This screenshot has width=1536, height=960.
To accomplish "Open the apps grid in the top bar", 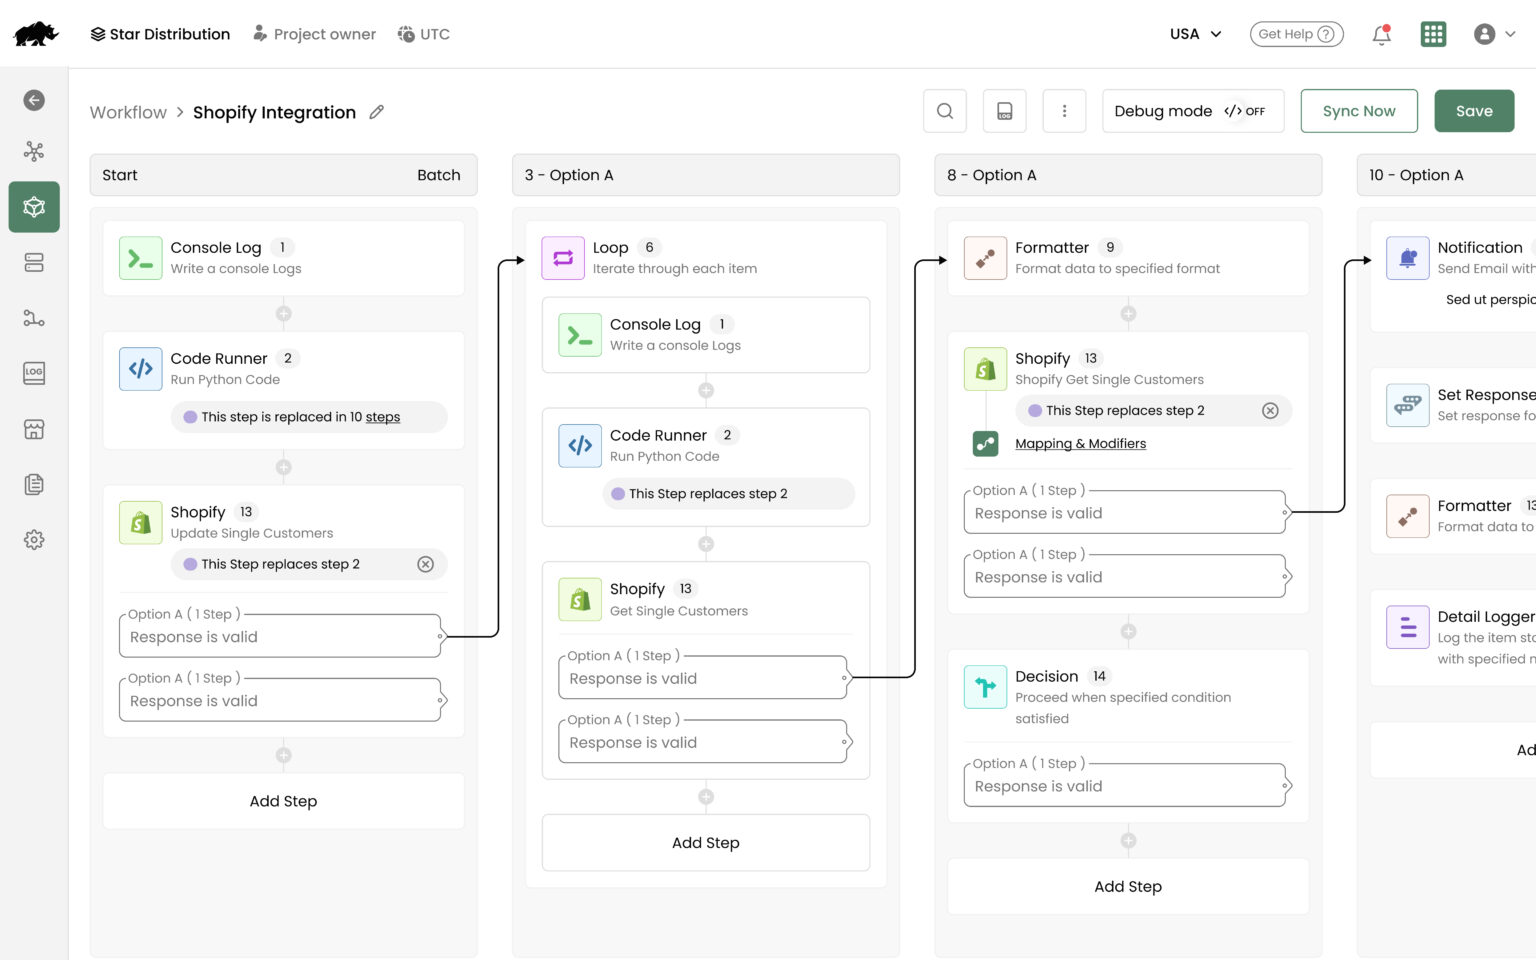I will tap(1433, 33).
